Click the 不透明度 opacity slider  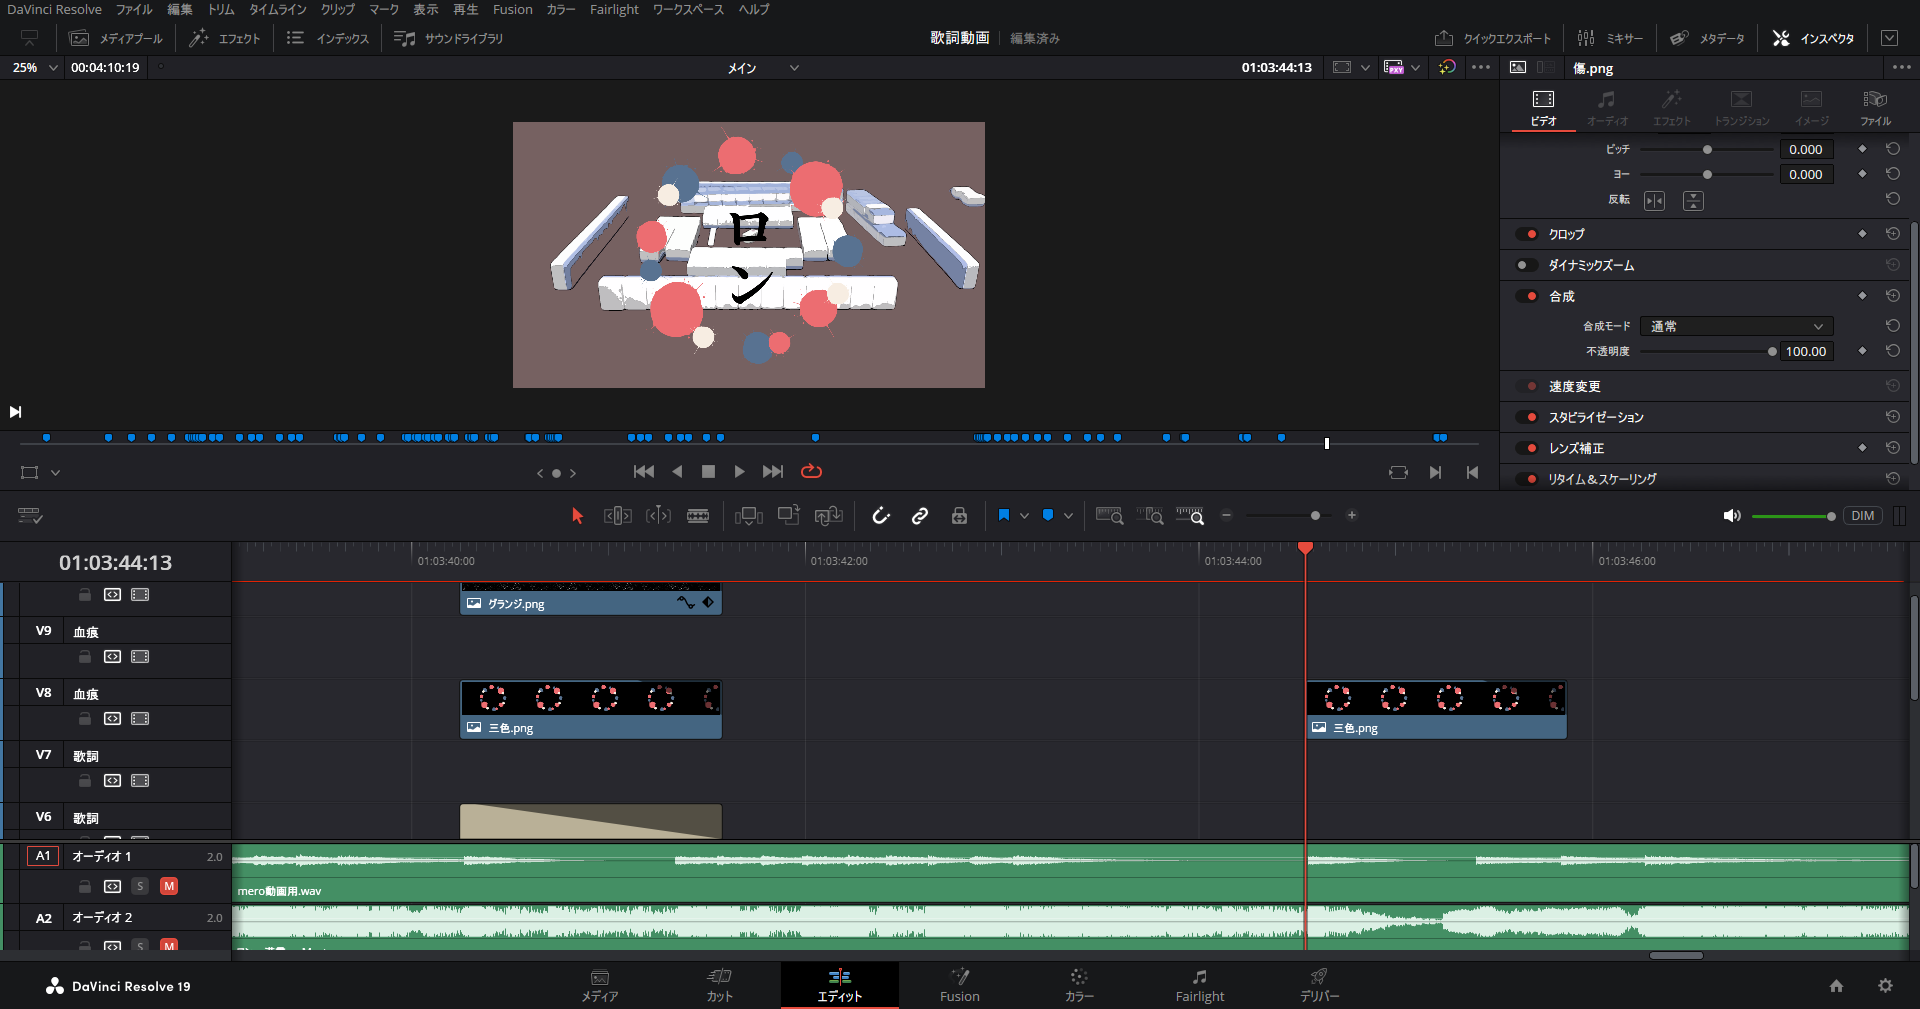1706,352
